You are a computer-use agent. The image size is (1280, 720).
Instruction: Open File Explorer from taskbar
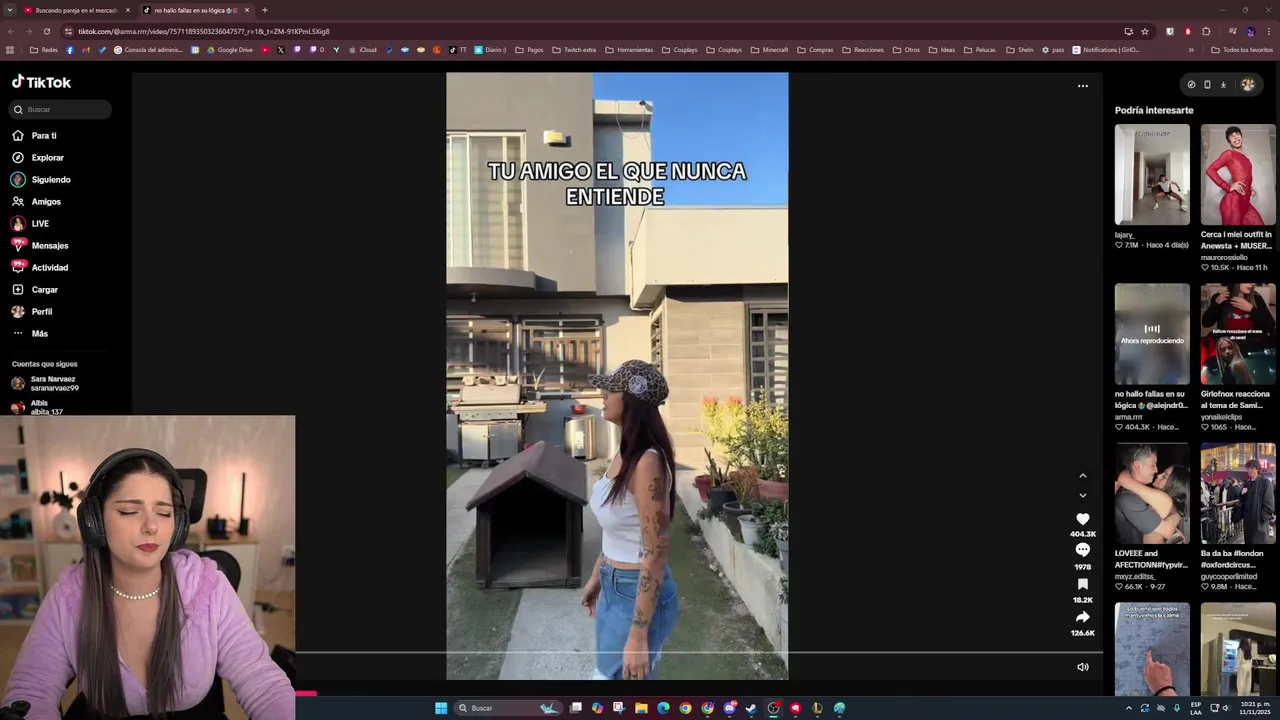641,708
